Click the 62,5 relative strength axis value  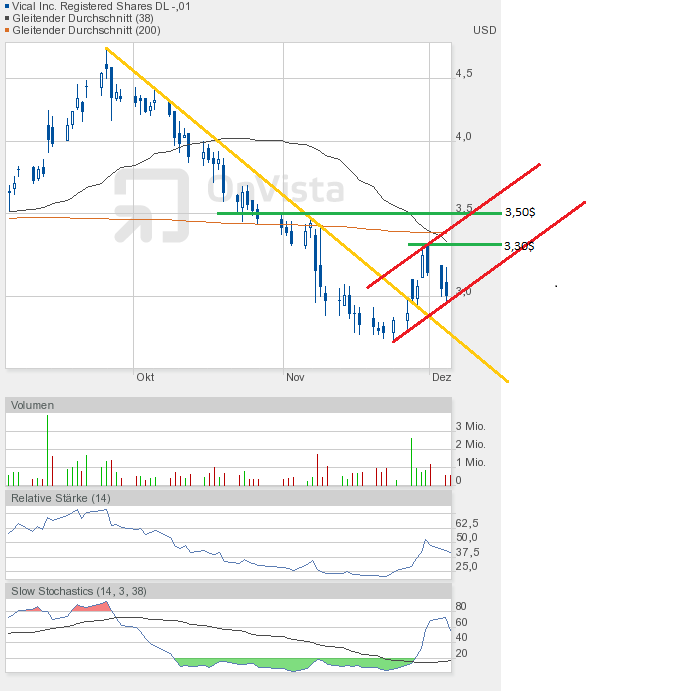[x=466, y=523]
